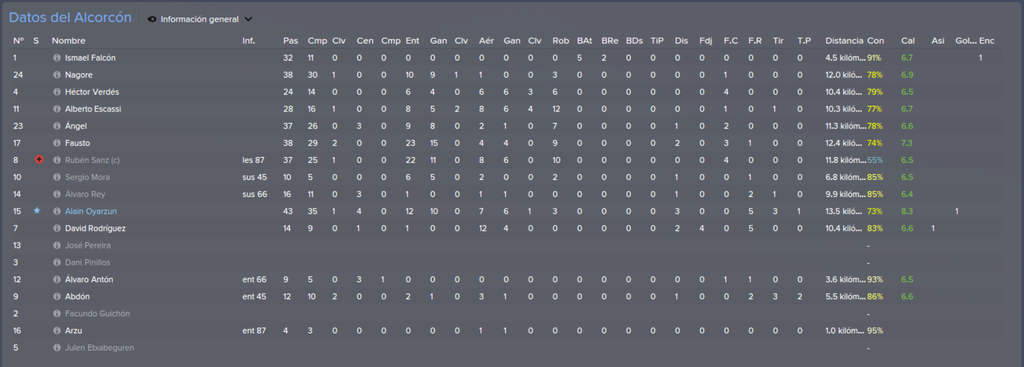Open Alberto Escassi player name link
The width and height of the screenshot is (1024, 367).
93,109
